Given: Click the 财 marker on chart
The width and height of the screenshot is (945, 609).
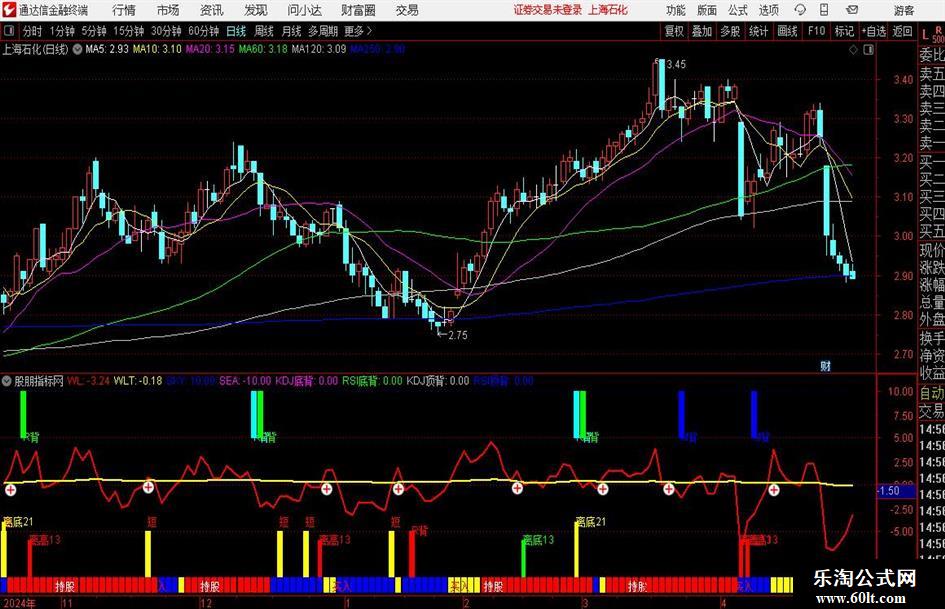Looking at the screenshot, I should (x=826, y=365).
